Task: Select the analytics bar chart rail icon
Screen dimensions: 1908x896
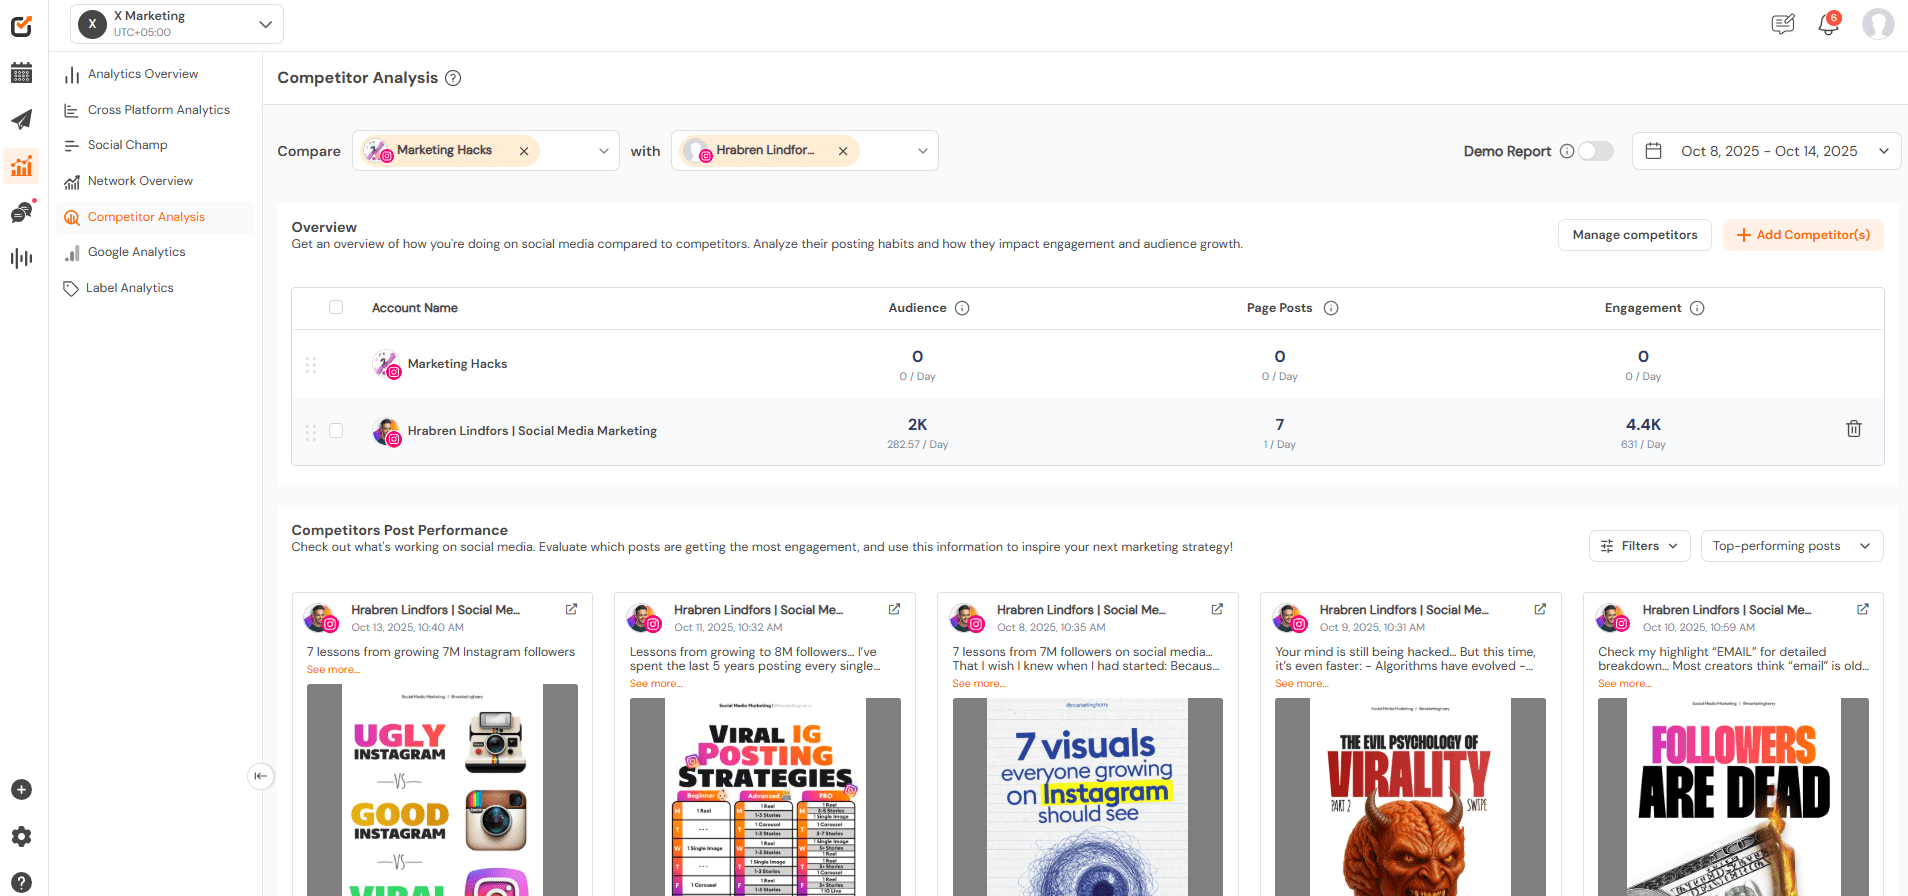Action: click(x=21, y=166)
